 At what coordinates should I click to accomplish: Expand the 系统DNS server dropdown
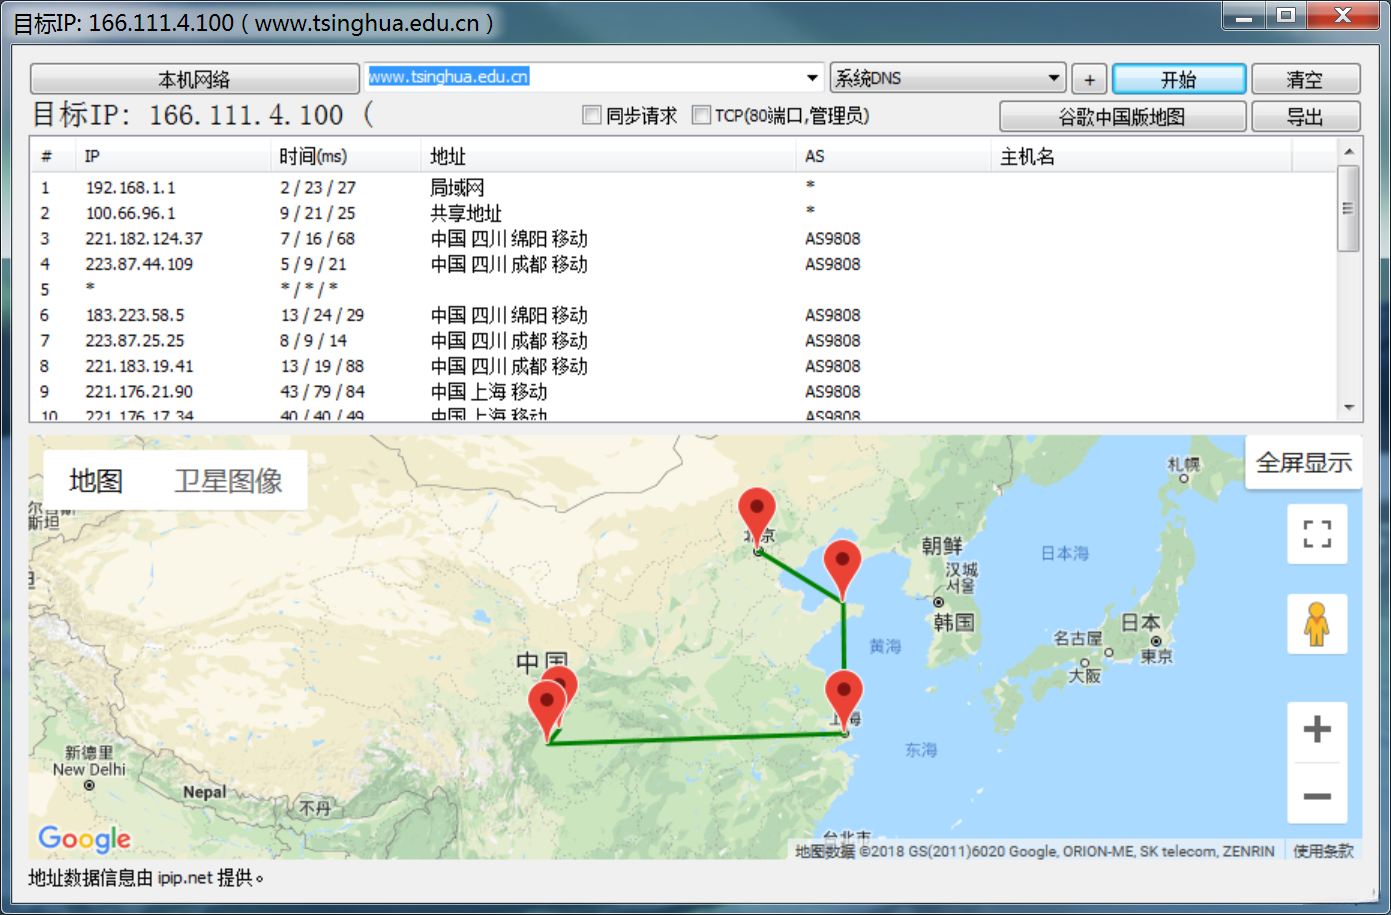[x=1053, y=78]
